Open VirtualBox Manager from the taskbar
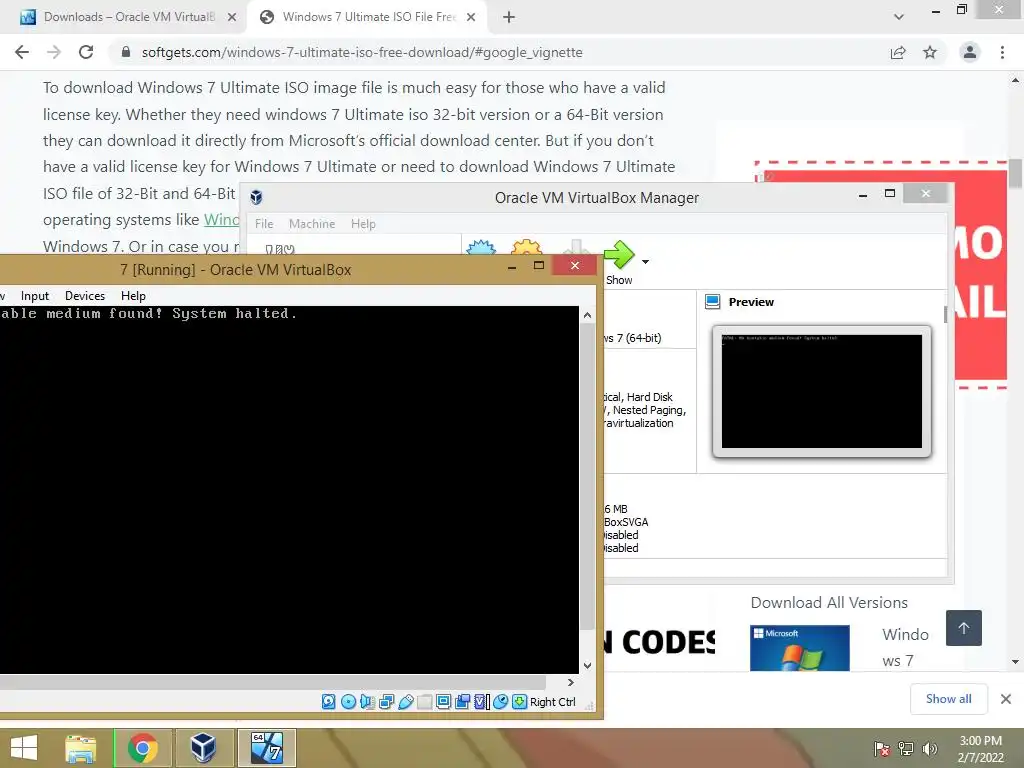This screenshot has width=1024, height=768. pos(203,748)
